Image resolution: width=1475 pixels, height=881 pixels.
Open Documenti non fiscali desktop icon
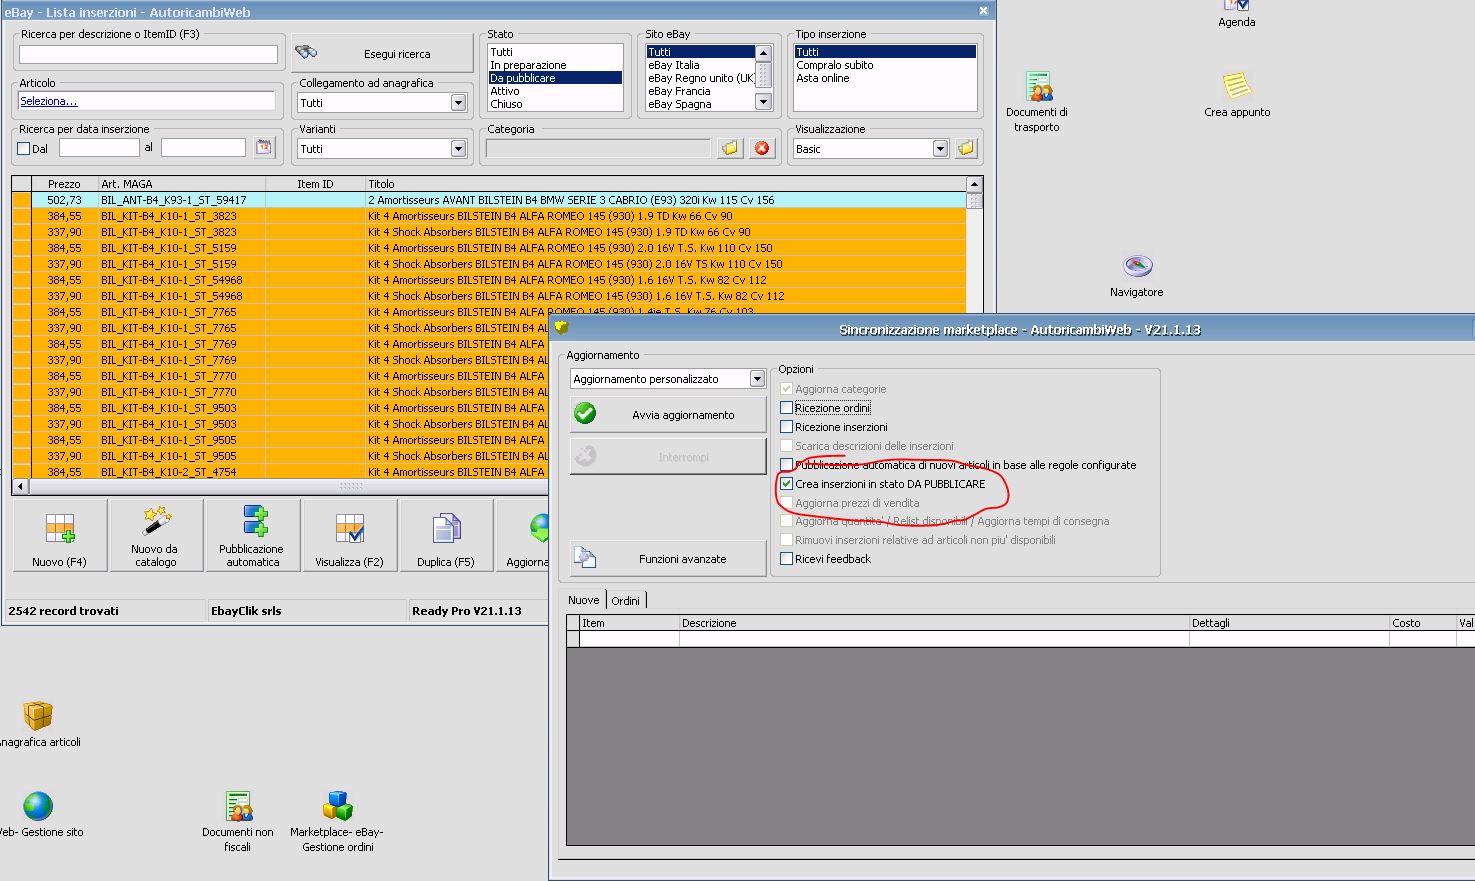click(238, 821)
